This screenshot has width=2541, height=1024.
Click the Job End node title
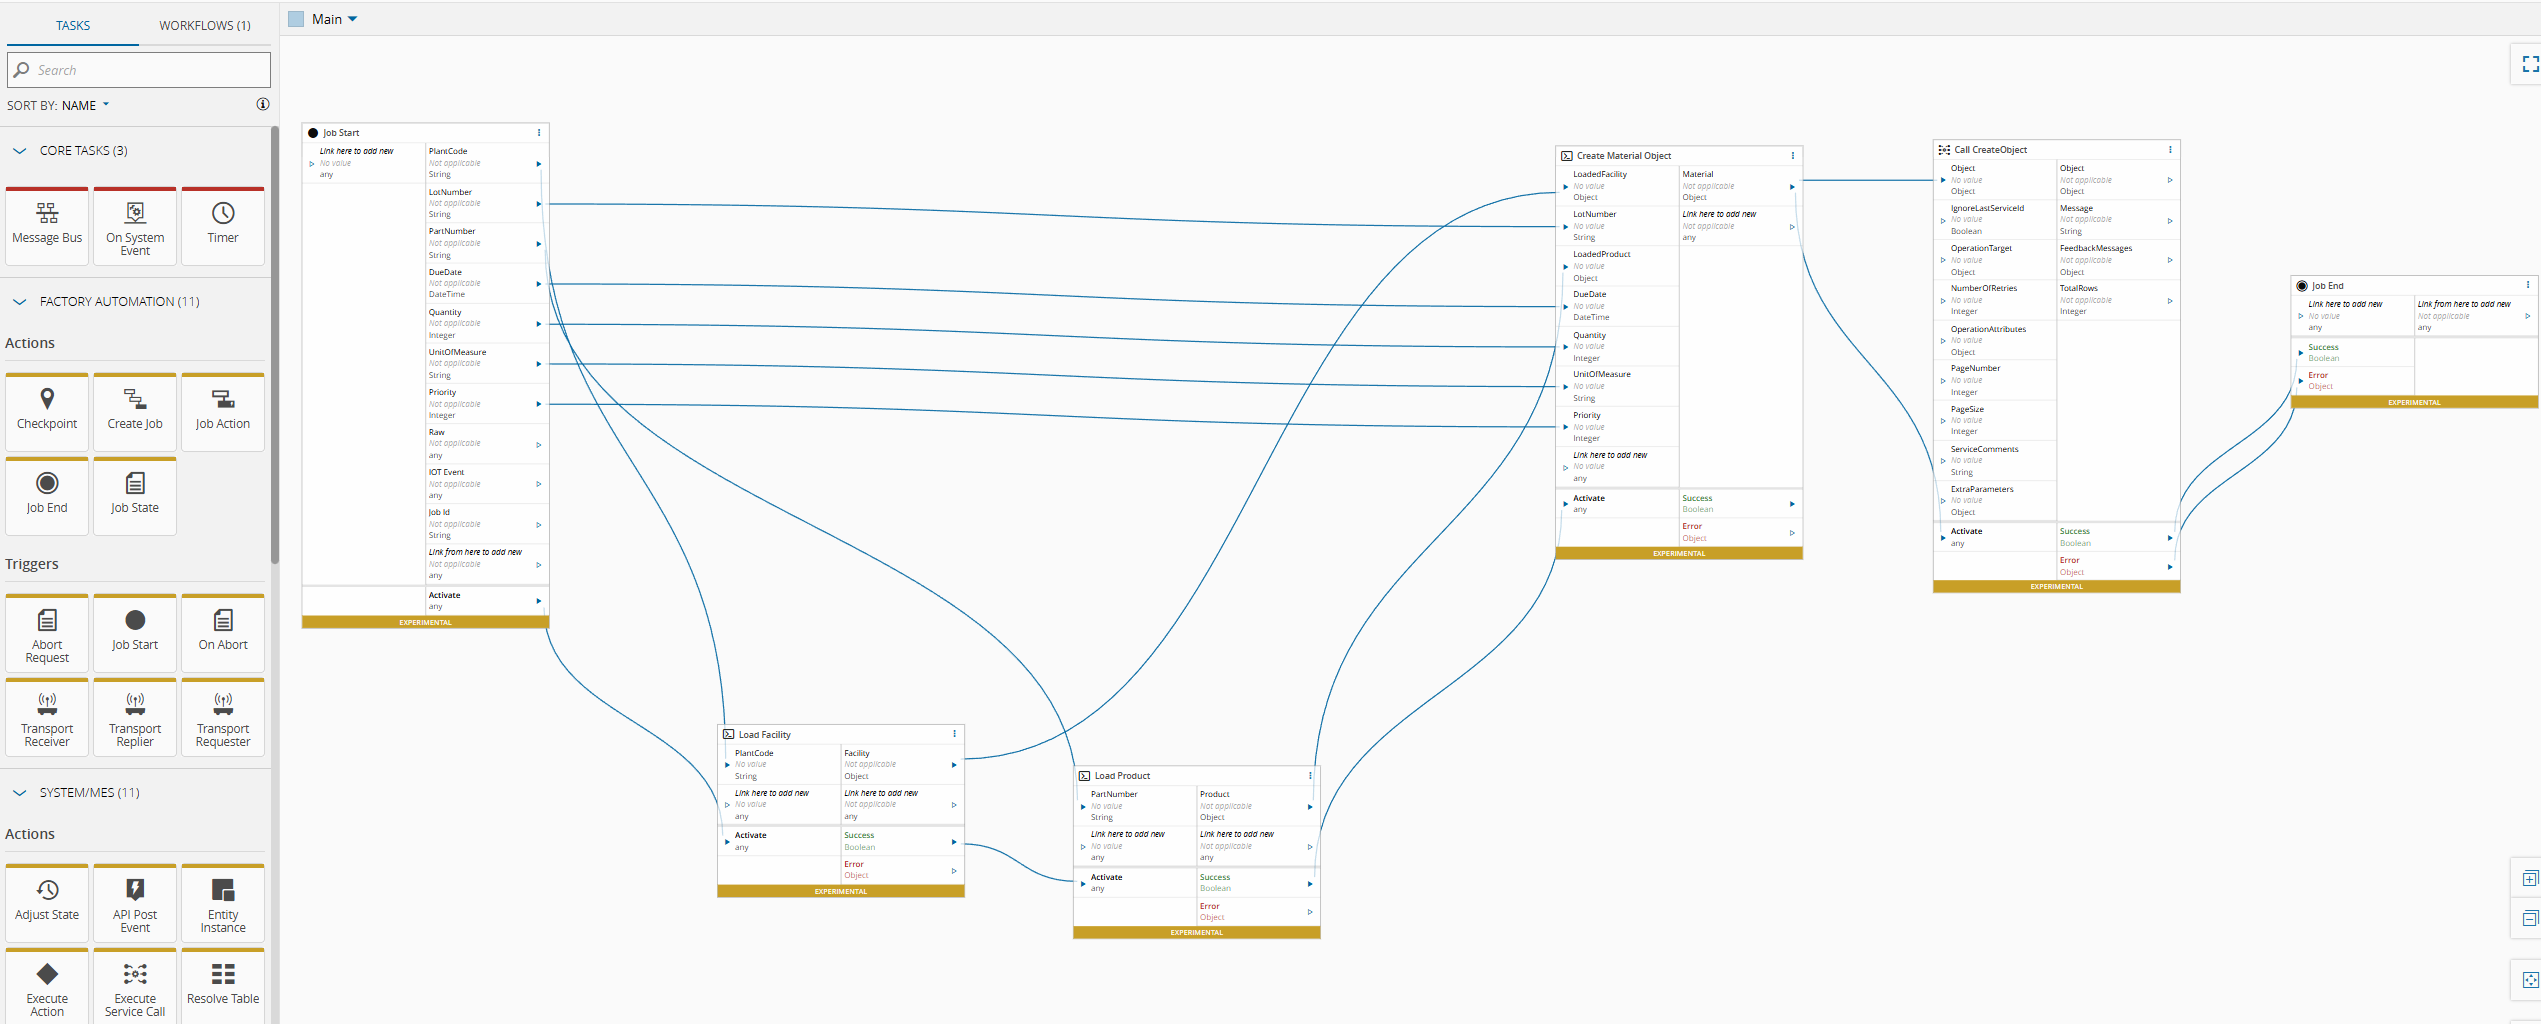coord(2328,286)
